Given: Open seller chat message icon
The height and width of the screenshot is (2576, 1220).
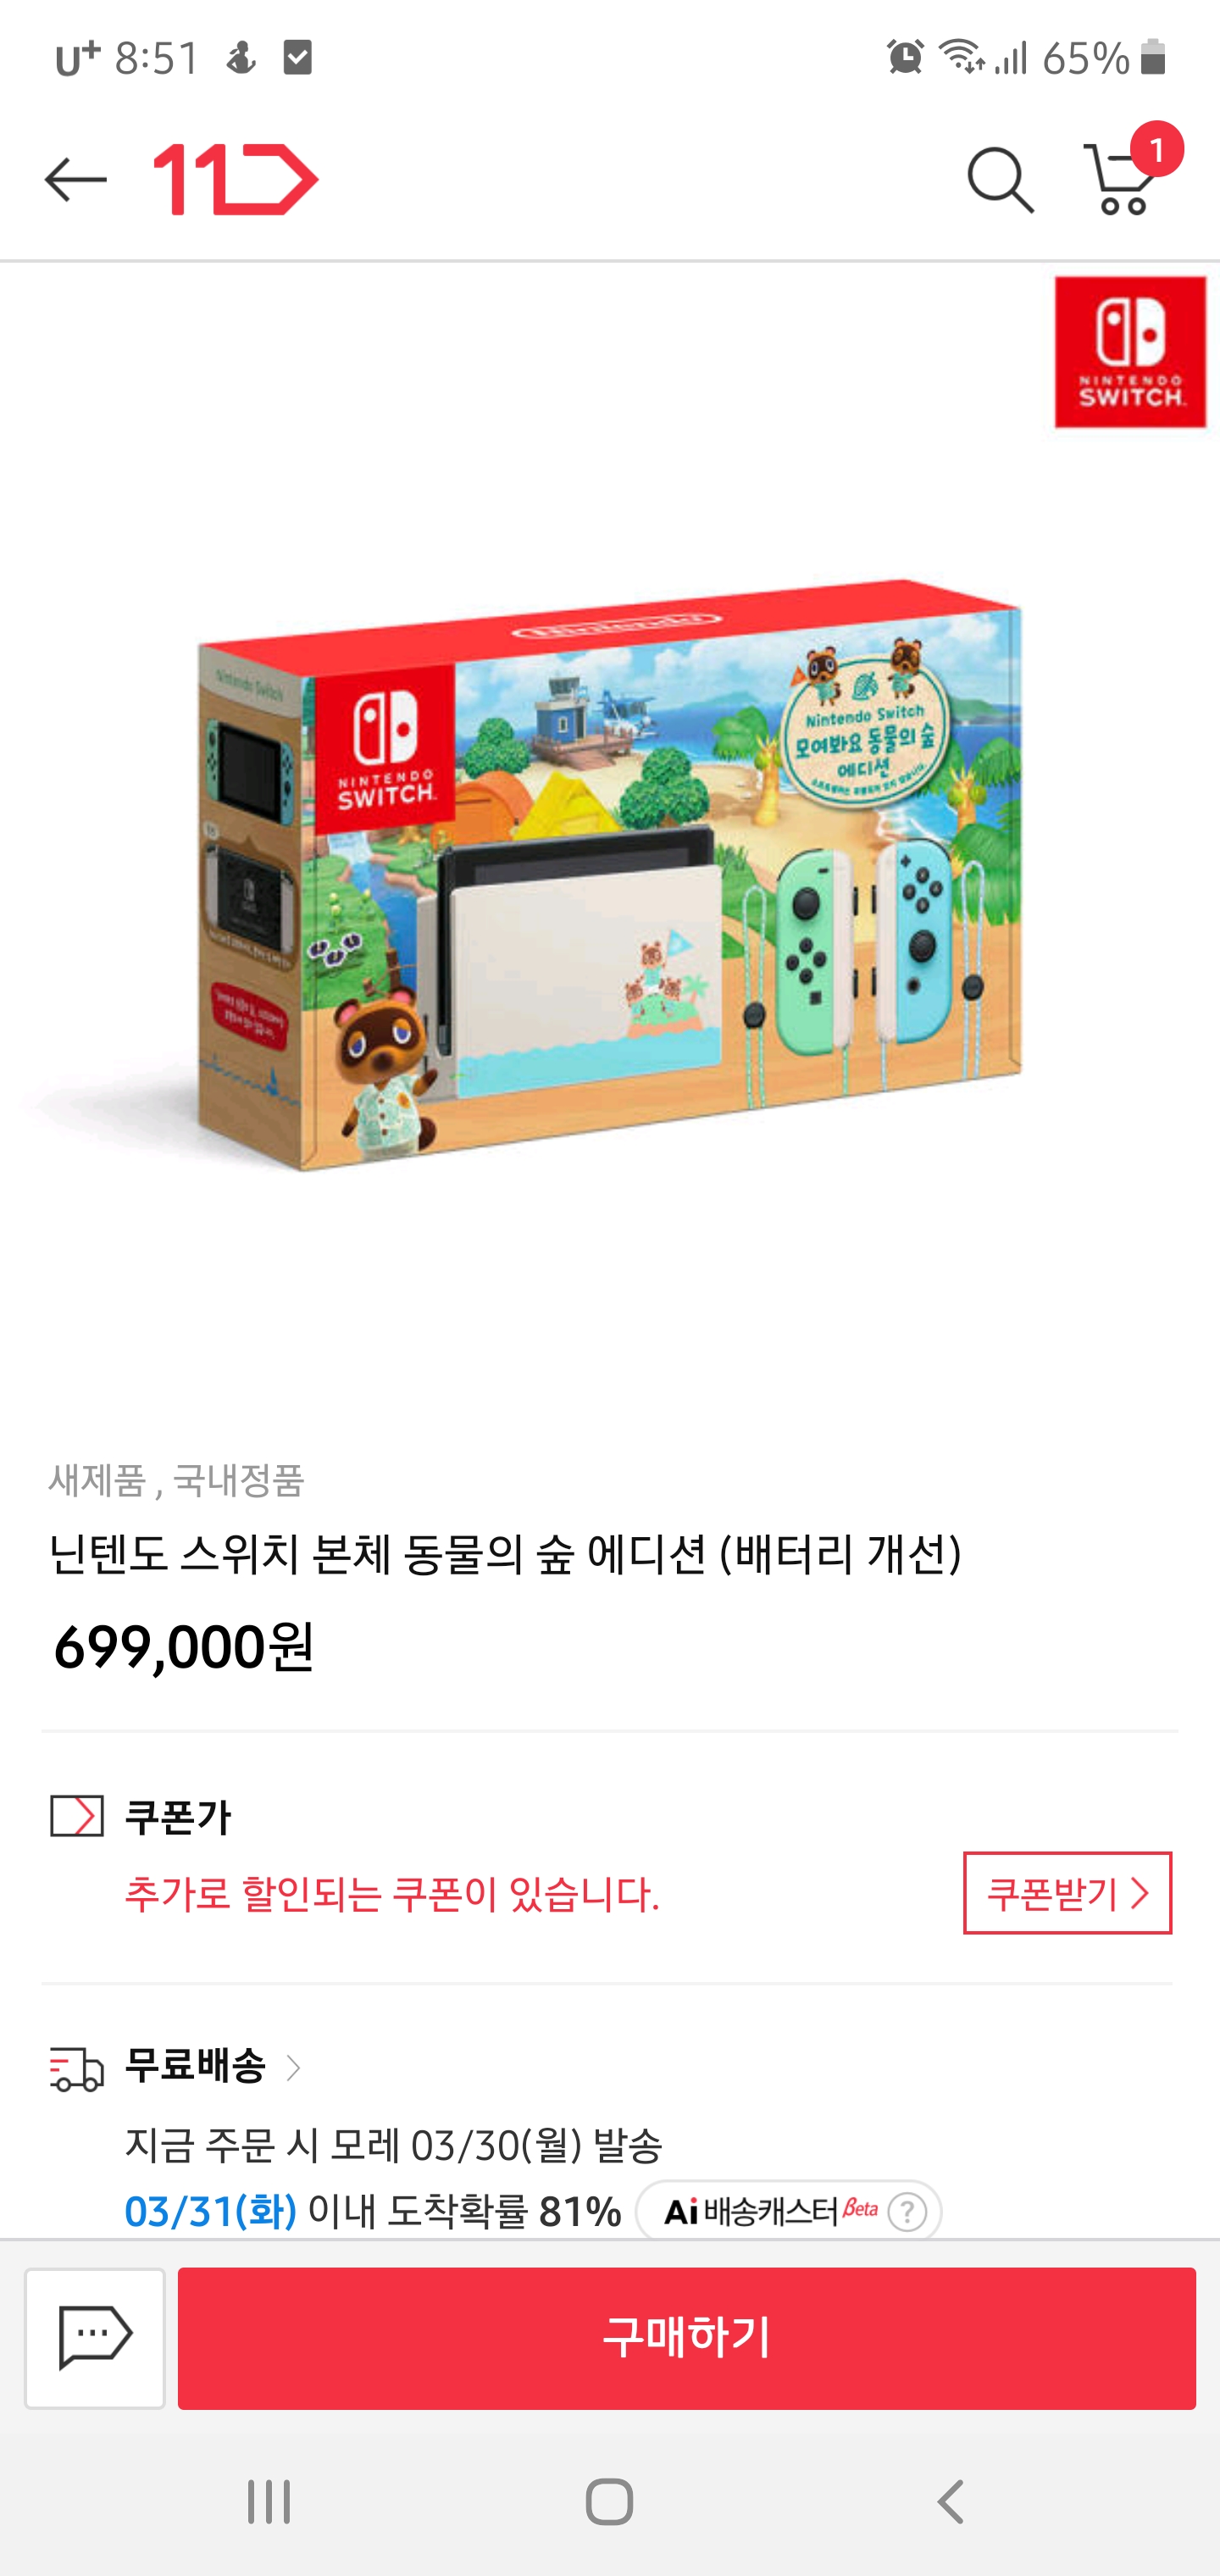Looking at the screenshot, I should click(x=95, y=2338).
